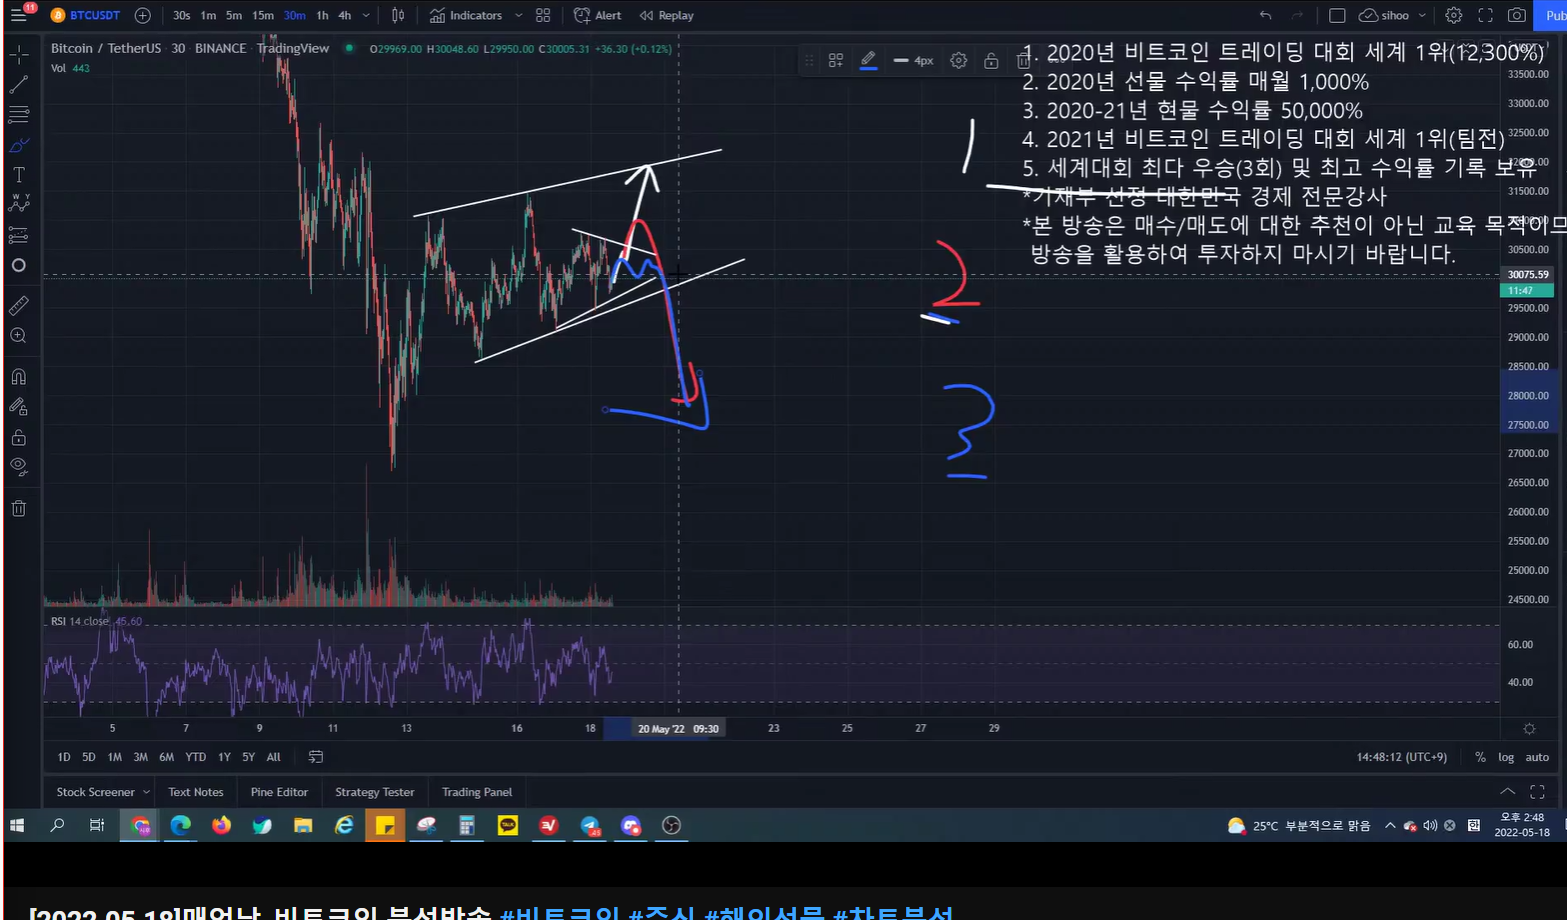This screenshot has width=1567, height=920.
Task: Open the icons shape tool circle
Action: 19,265
